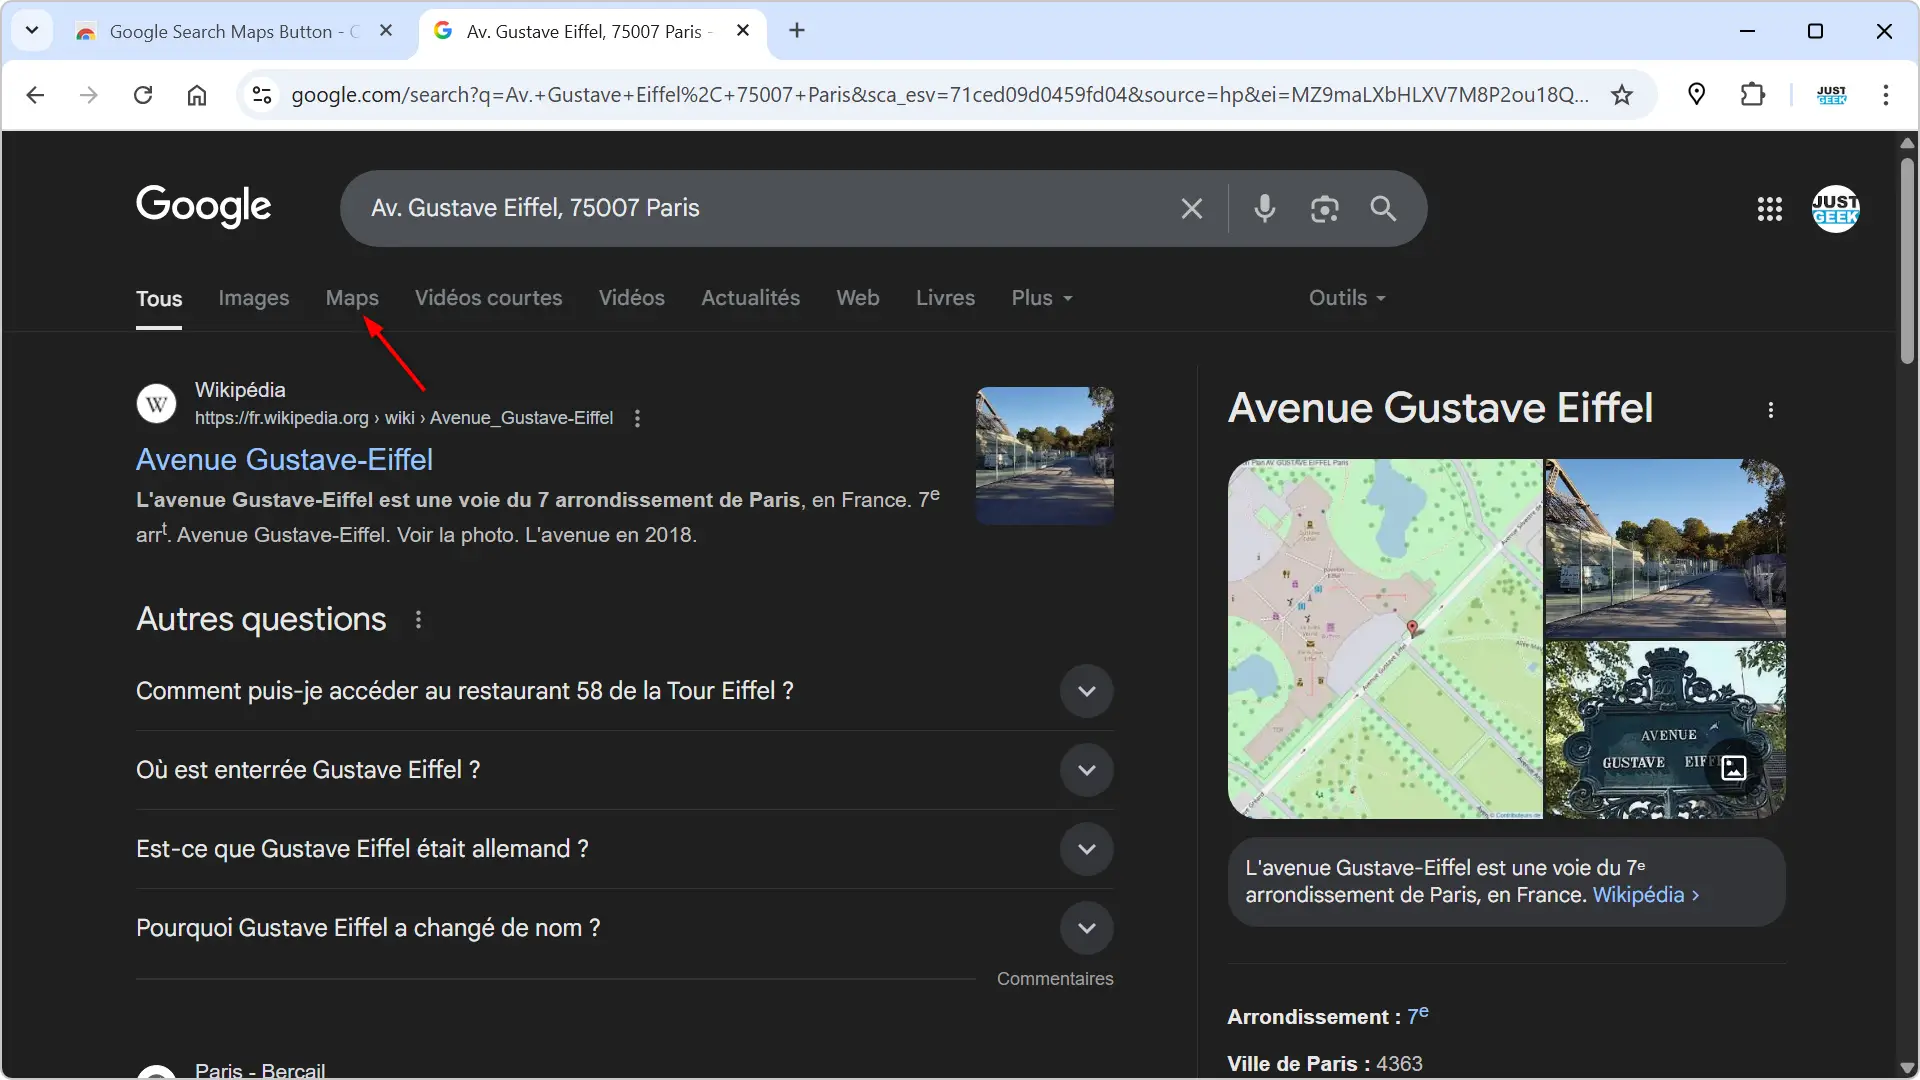
Task: Click the page vertical scrollbar thumb
Action: point(1907,260)
